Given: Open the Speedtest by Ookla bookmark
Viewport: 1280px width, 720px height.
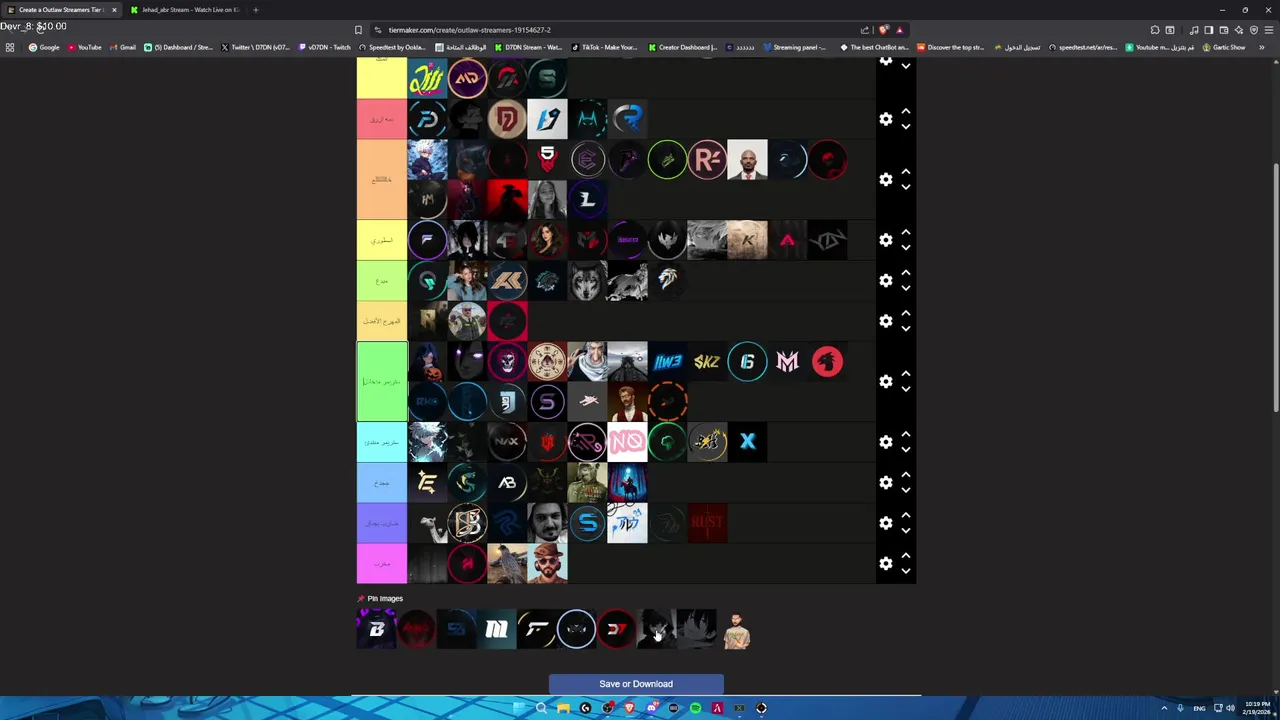Looking at the screenshot, I should (392, 47).
